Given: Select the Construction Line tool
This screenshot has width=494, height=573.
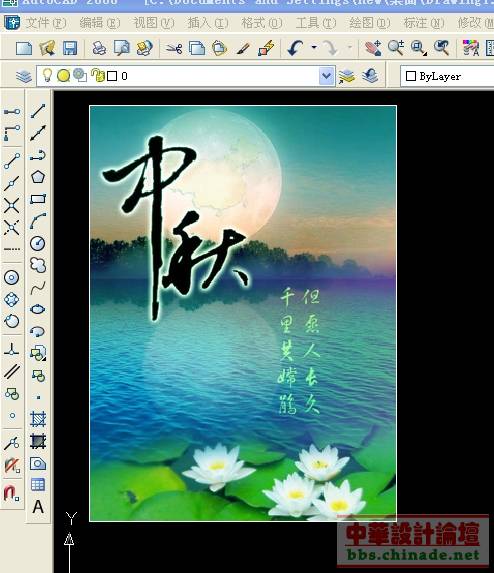Looking at the screenshot, I should pos(38,133).
